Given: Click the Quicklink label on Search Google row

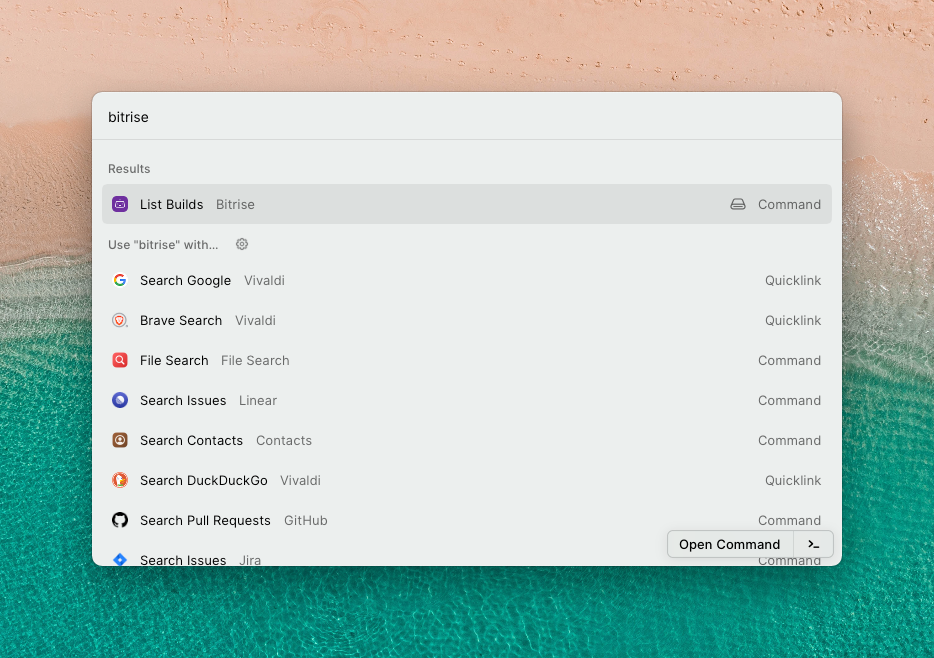Looking at the screenshot, I should click(793, 280).
